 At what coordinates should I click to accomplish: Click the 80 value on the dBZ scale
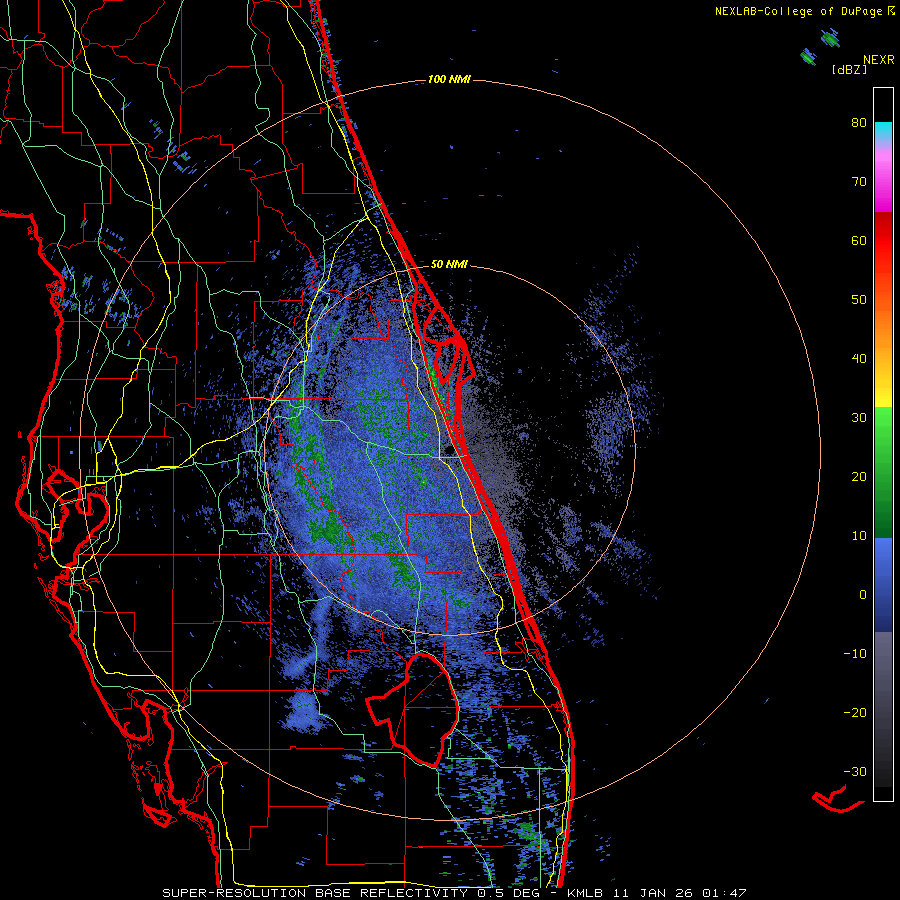tap(859, 123)
